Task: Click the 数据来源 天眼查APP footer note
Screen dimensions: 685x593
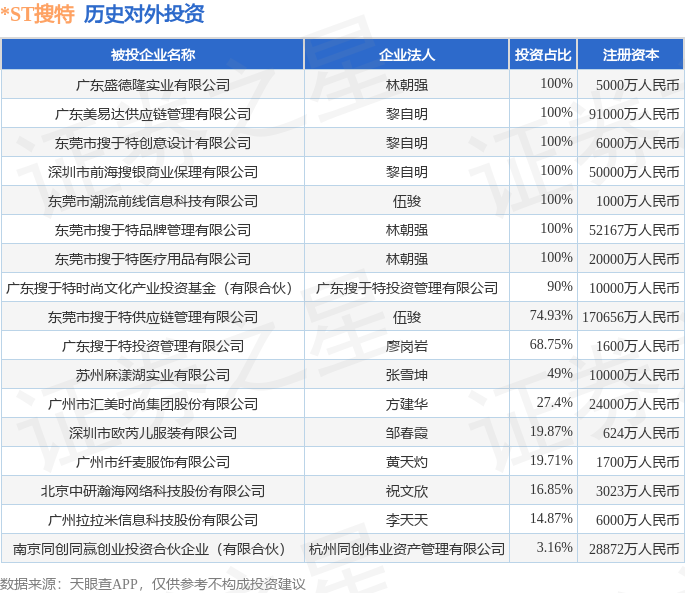Action: pyautogui.click(x=152, y=584)
